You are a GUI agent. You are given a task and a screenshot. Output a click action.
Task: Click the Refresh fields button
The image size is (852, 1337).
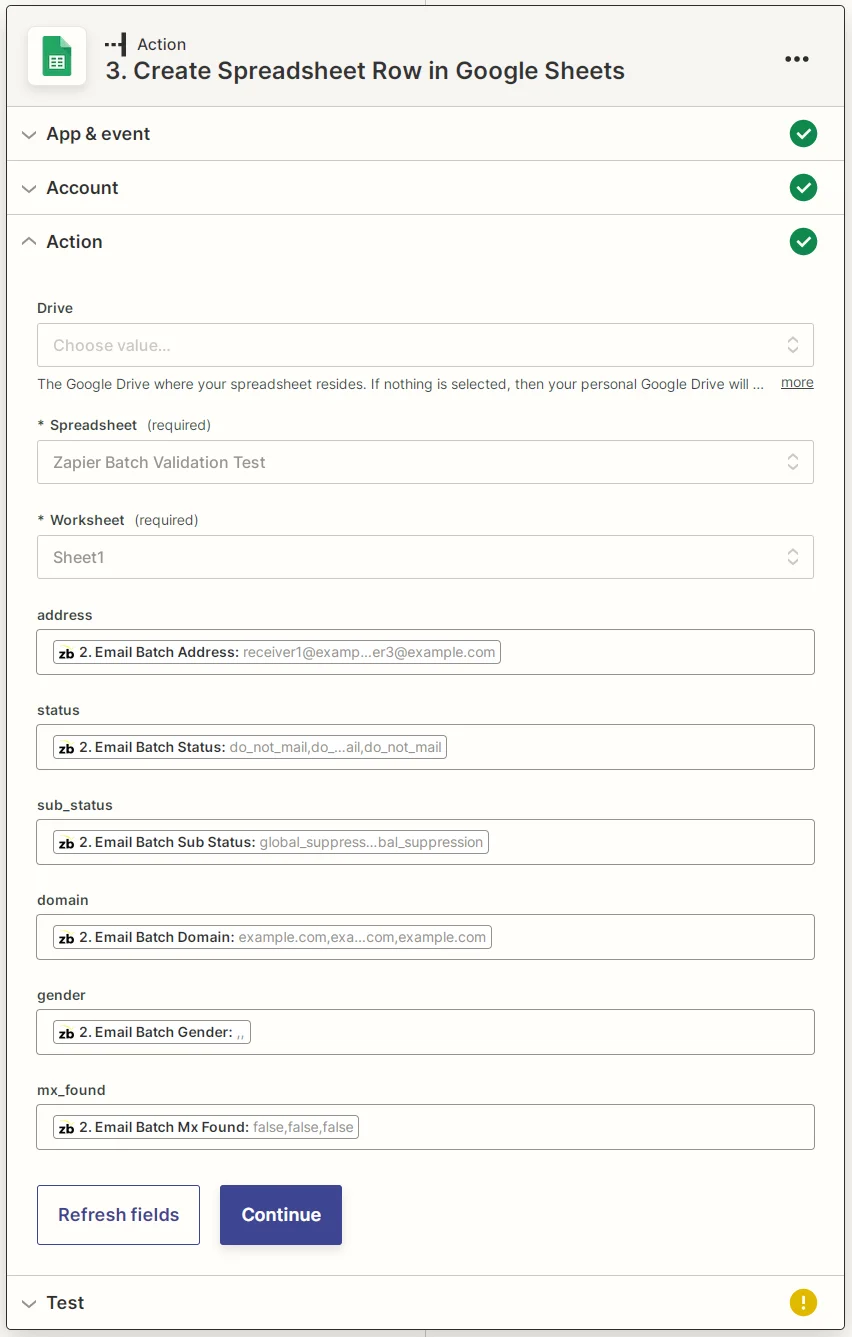pos(118,1214)
